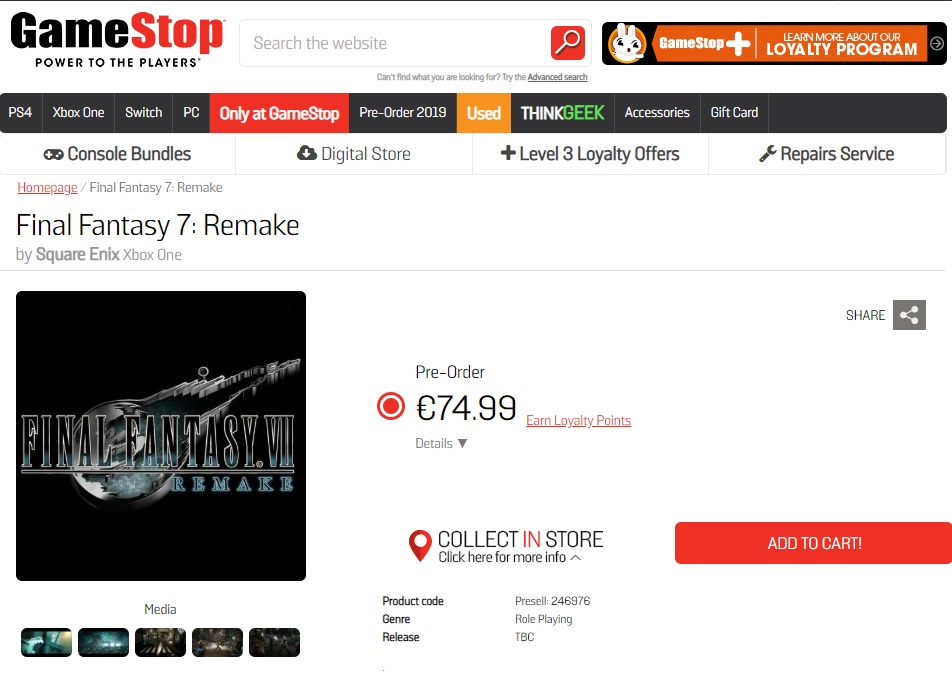Click the GameStop logo

pyautogui.click(x=117, y=39)
